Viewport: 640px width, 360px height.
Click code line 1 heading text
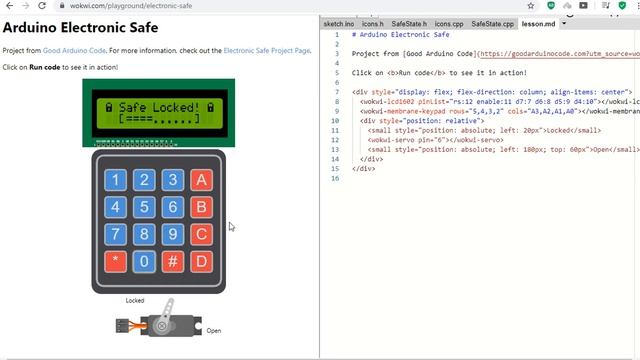point(400,35)
